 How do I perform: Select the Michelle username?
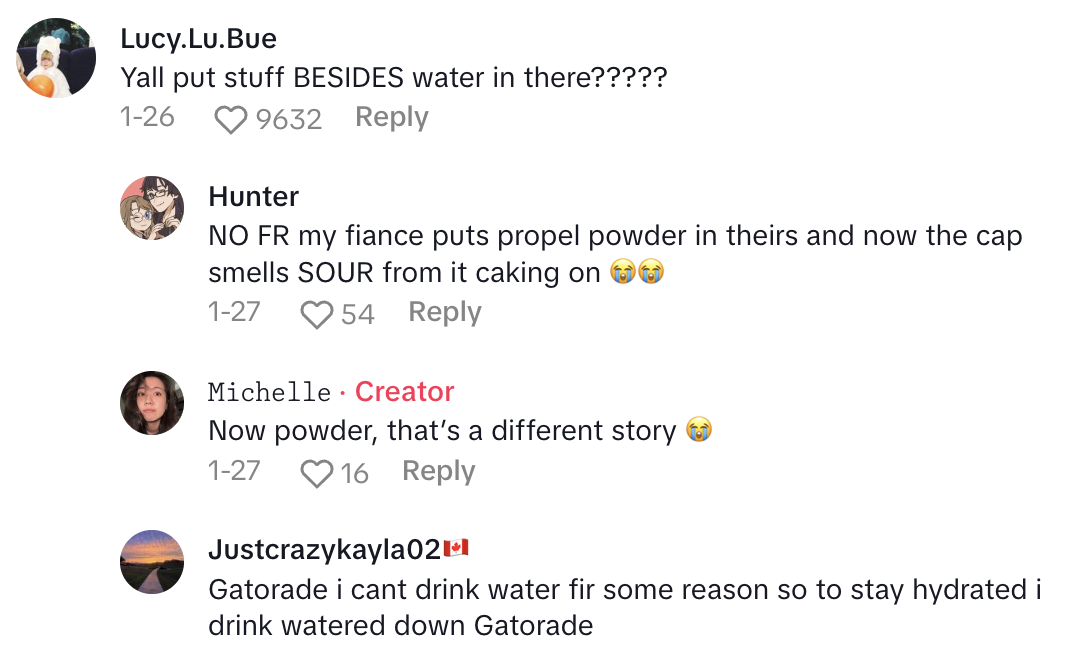pyautogui.click(x=269, y=392)
